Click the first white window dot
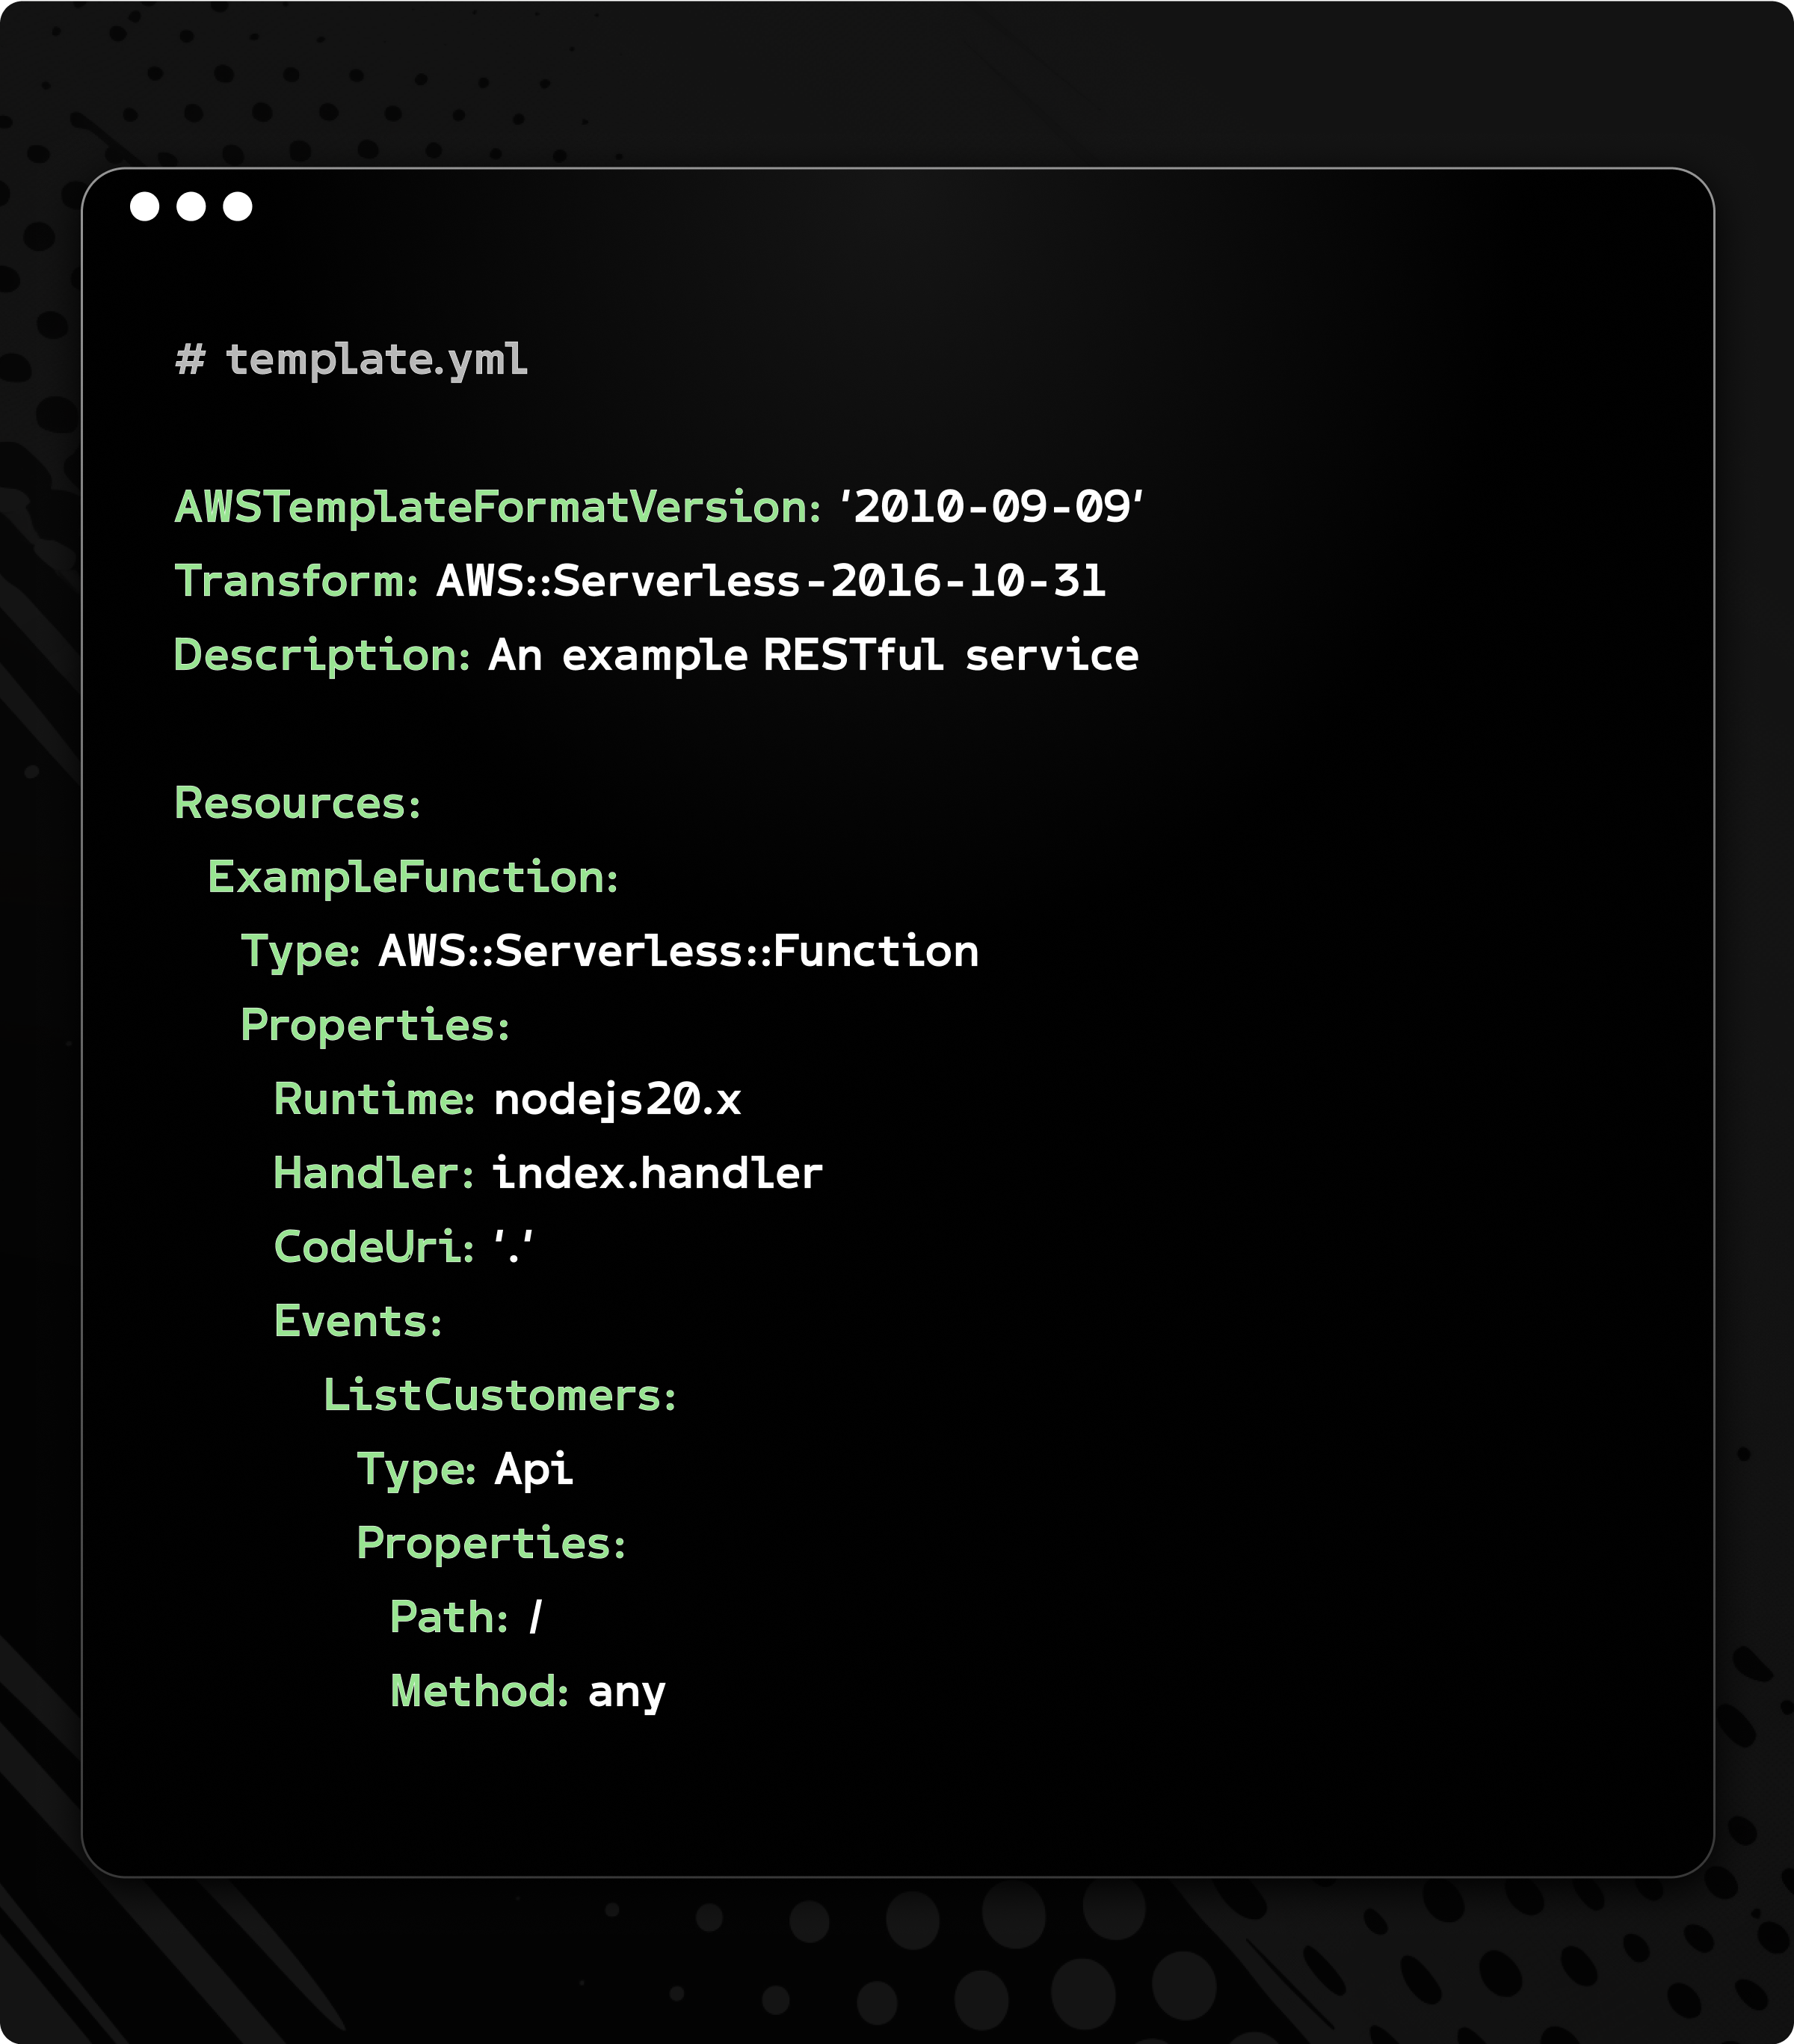Screen dimensions: 1794x2044 tap(145, 206)
